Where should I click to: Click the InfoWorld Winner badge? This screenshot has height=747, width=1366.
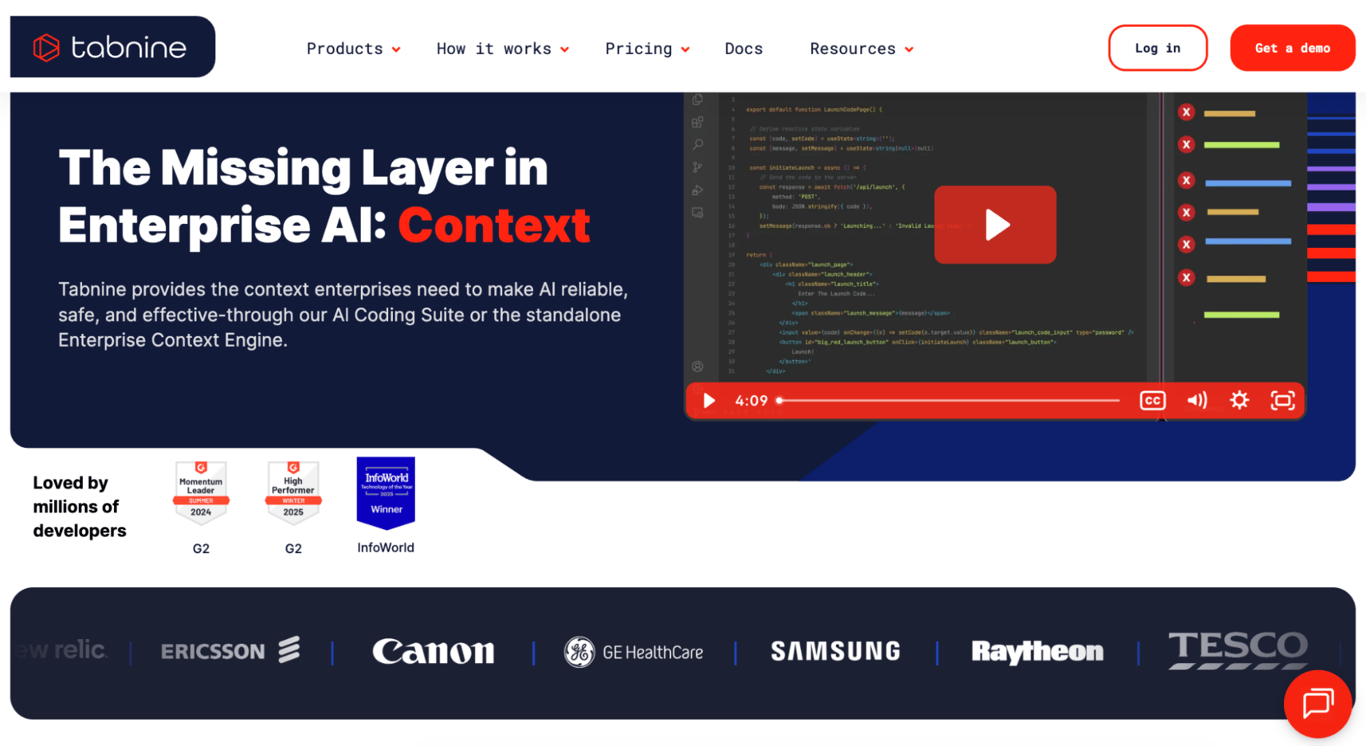[x=386, y=493]
